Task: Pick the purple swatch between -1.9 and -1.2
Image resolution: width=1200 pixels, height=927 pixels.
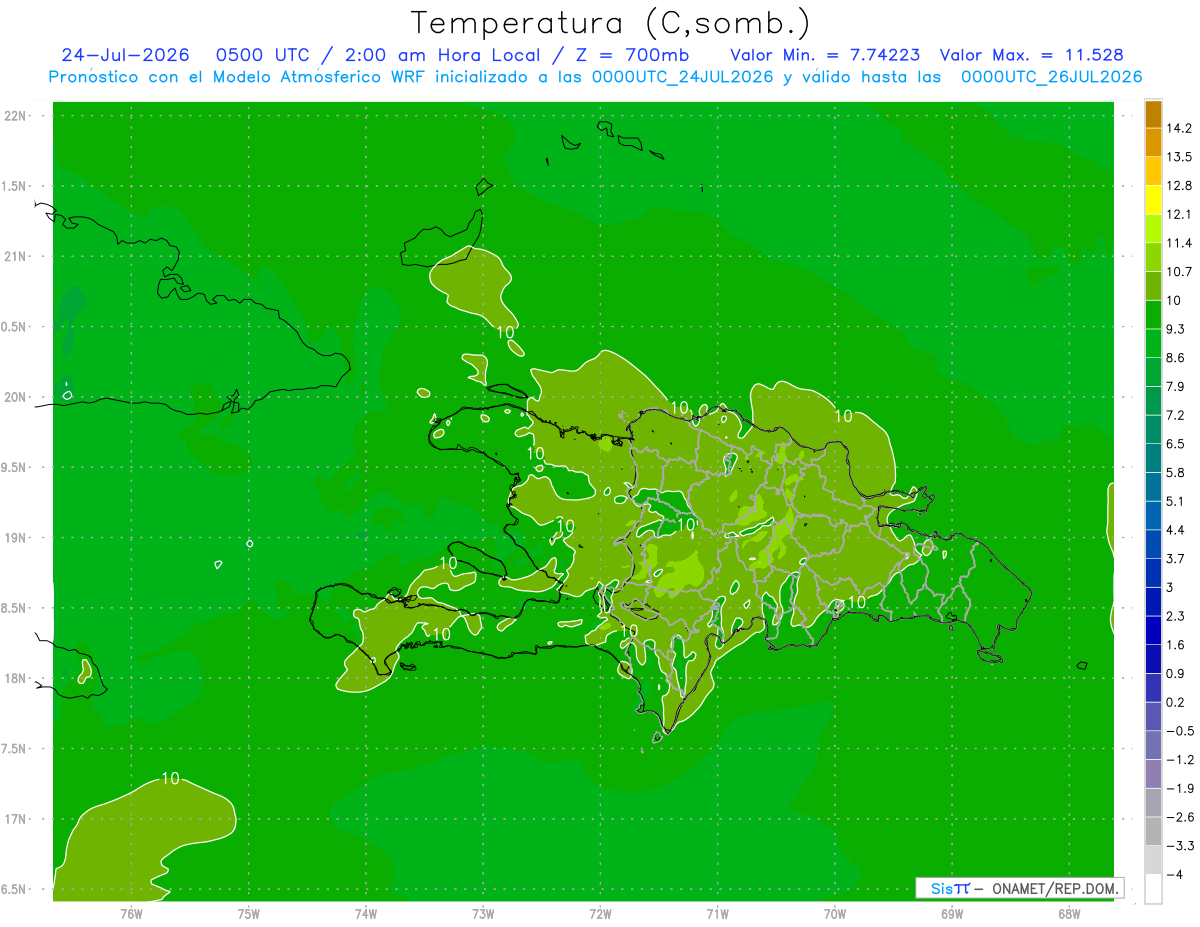Action: 1153,773
